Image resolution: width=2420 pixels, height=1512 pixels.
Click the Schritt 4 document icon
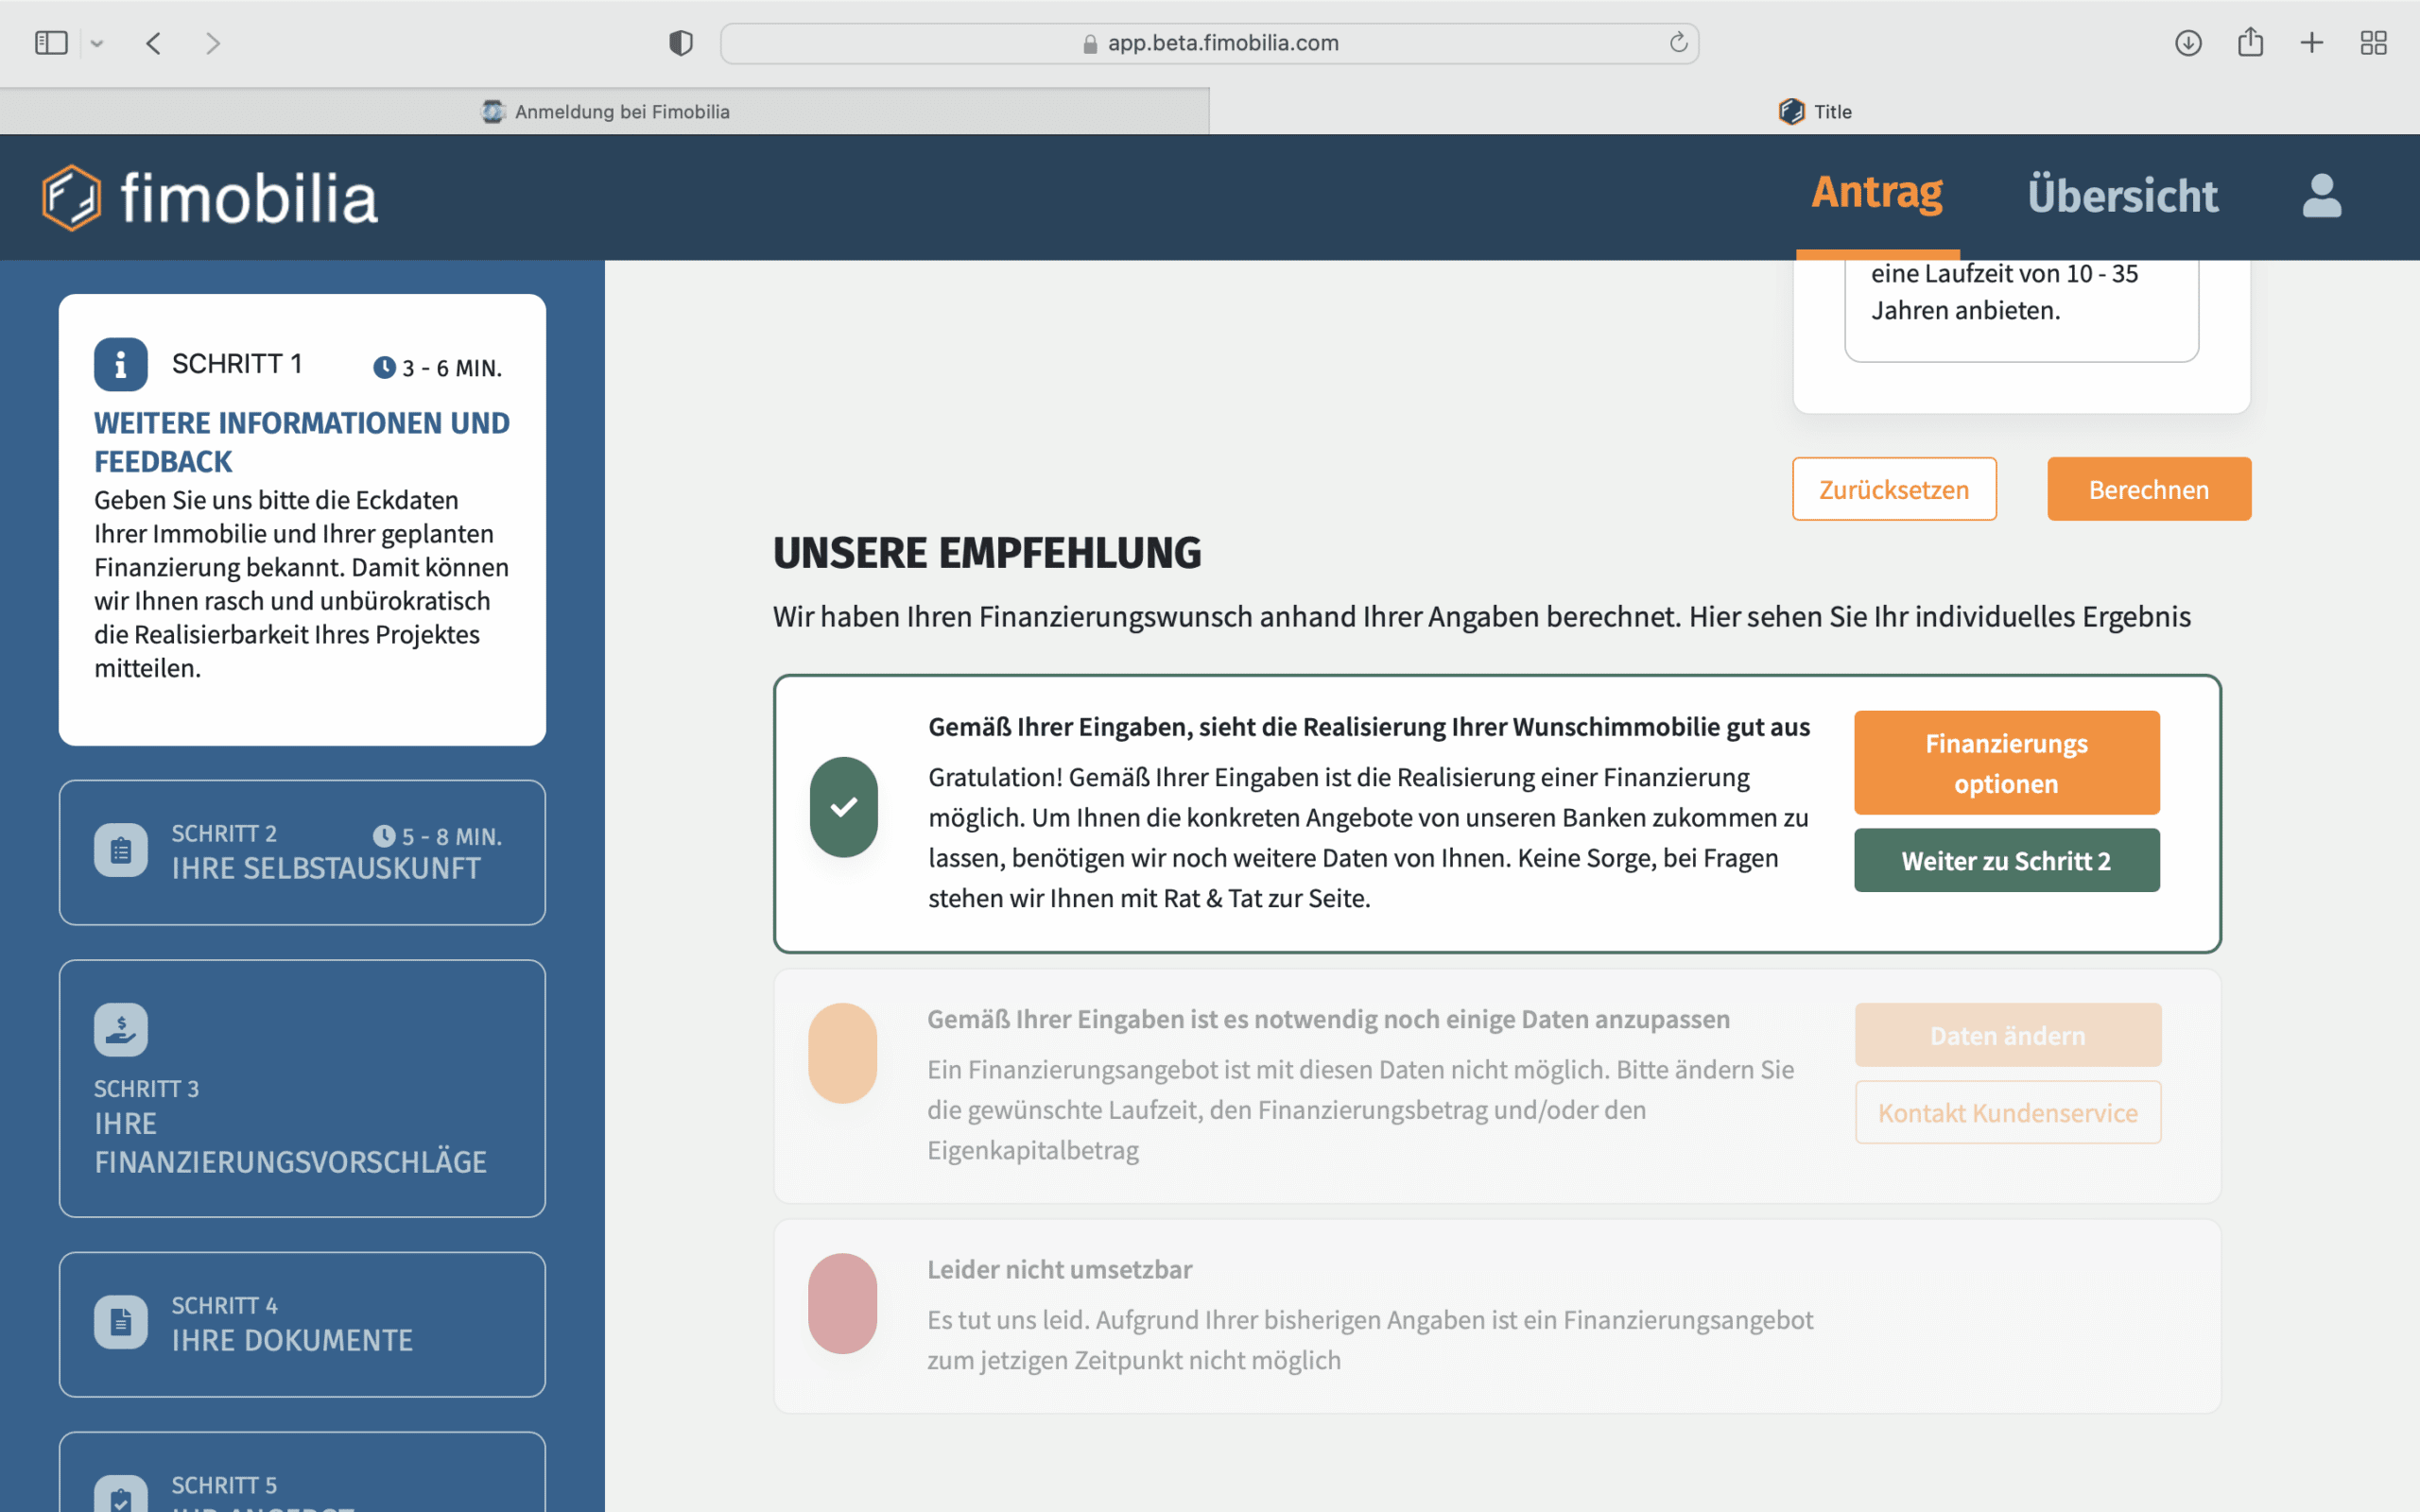(x=120, y=1322)
